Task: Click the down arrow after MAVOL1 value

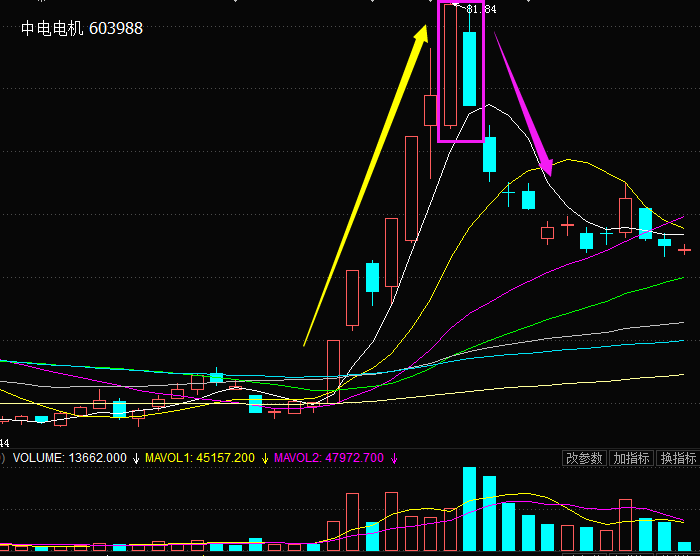Action: [265, 458]
